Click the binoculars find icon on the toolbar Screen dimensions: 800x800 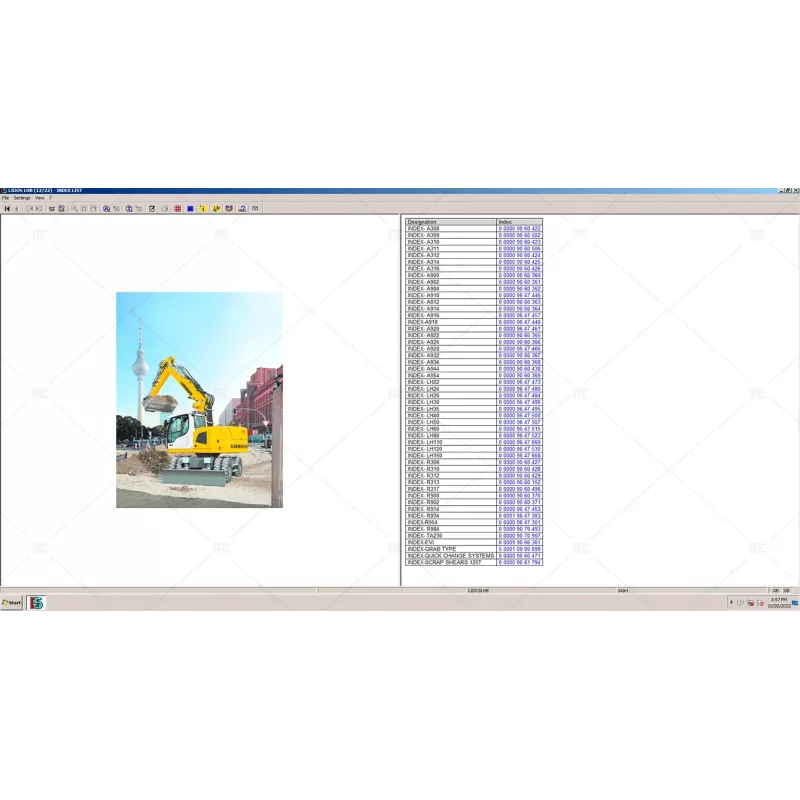[x=51, y=207]
